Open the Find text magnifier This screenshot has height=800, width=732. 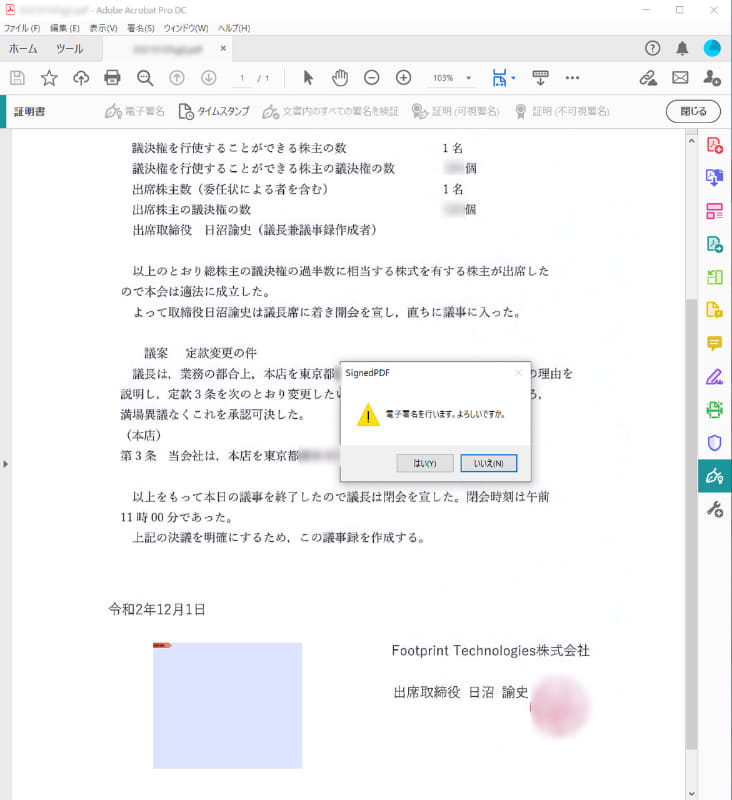point(145,78)
